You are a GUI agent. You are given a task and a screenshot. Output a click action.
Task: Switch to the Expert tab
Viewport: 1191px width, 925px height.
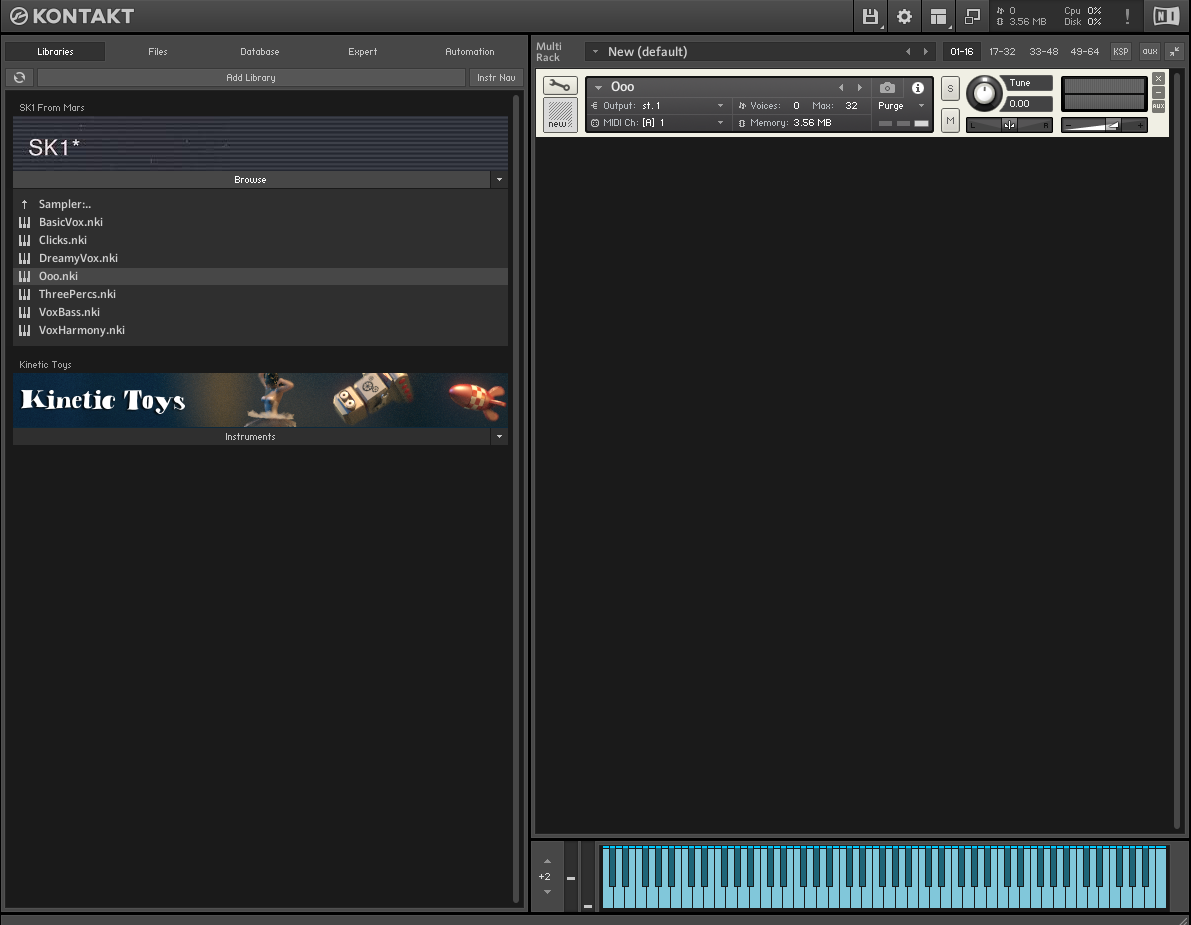pos(362,52)
